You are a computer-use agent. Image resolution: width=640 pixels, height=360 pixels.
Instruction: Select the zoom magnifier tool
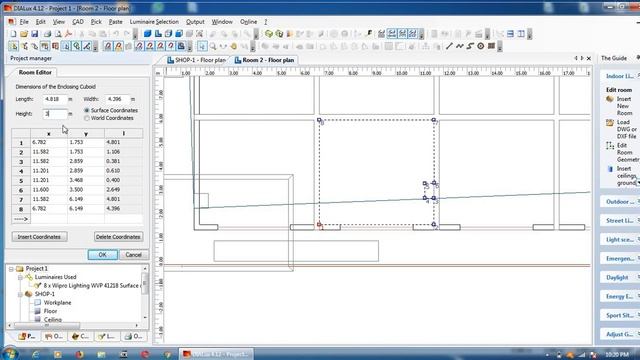[x=213, y=47]
